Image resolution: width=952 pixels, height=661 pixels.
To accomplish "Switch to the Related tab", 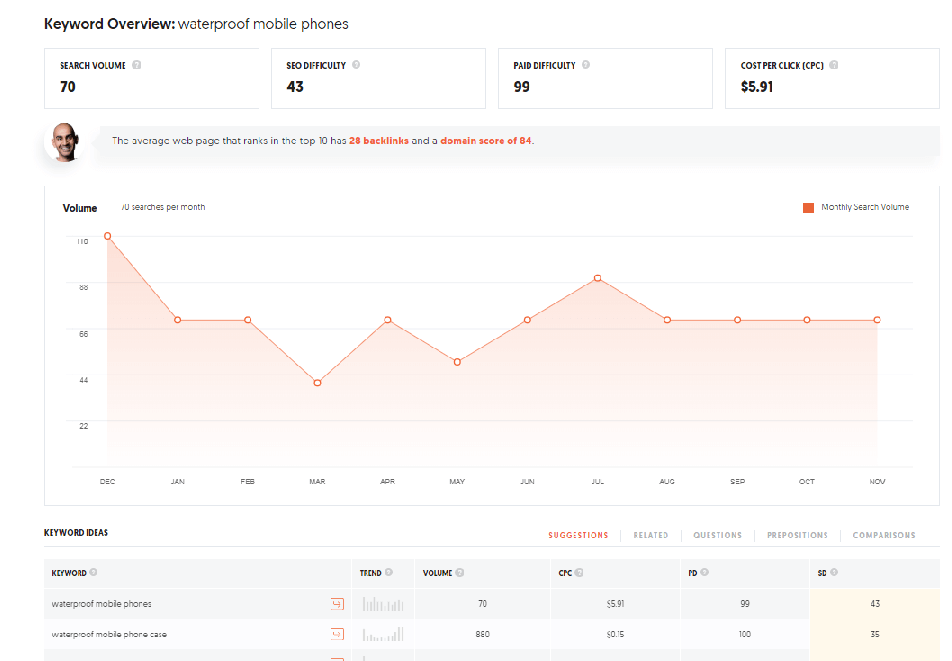I will [x=651, y=535].
